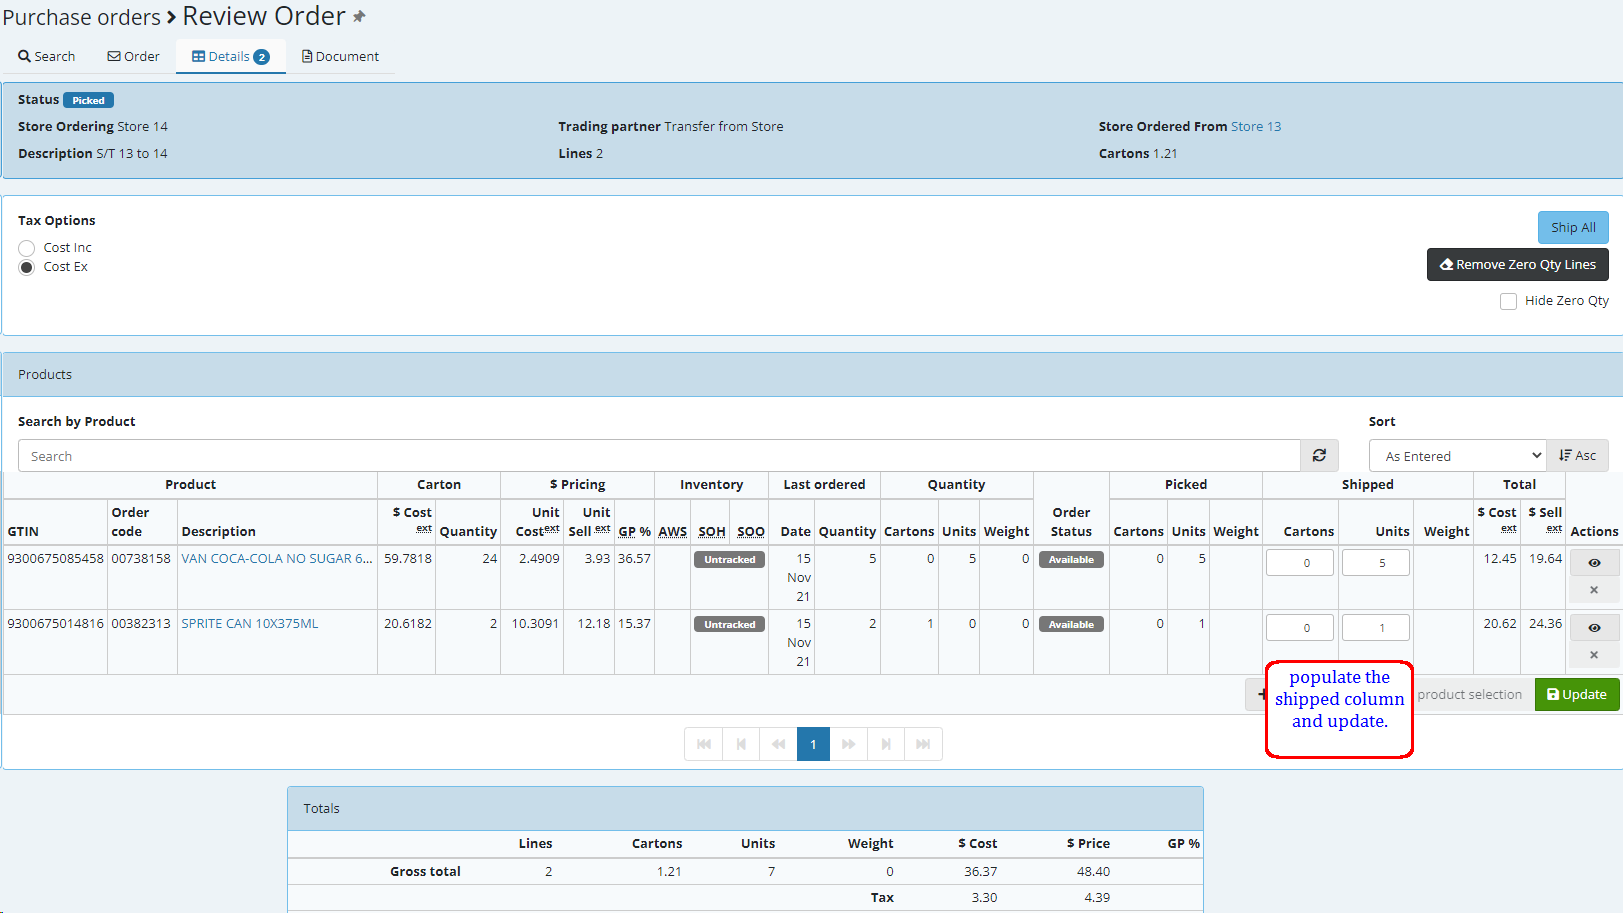Remove the VAN COCA-COLA line
1623x913 pixels.
pos(1594,590)
